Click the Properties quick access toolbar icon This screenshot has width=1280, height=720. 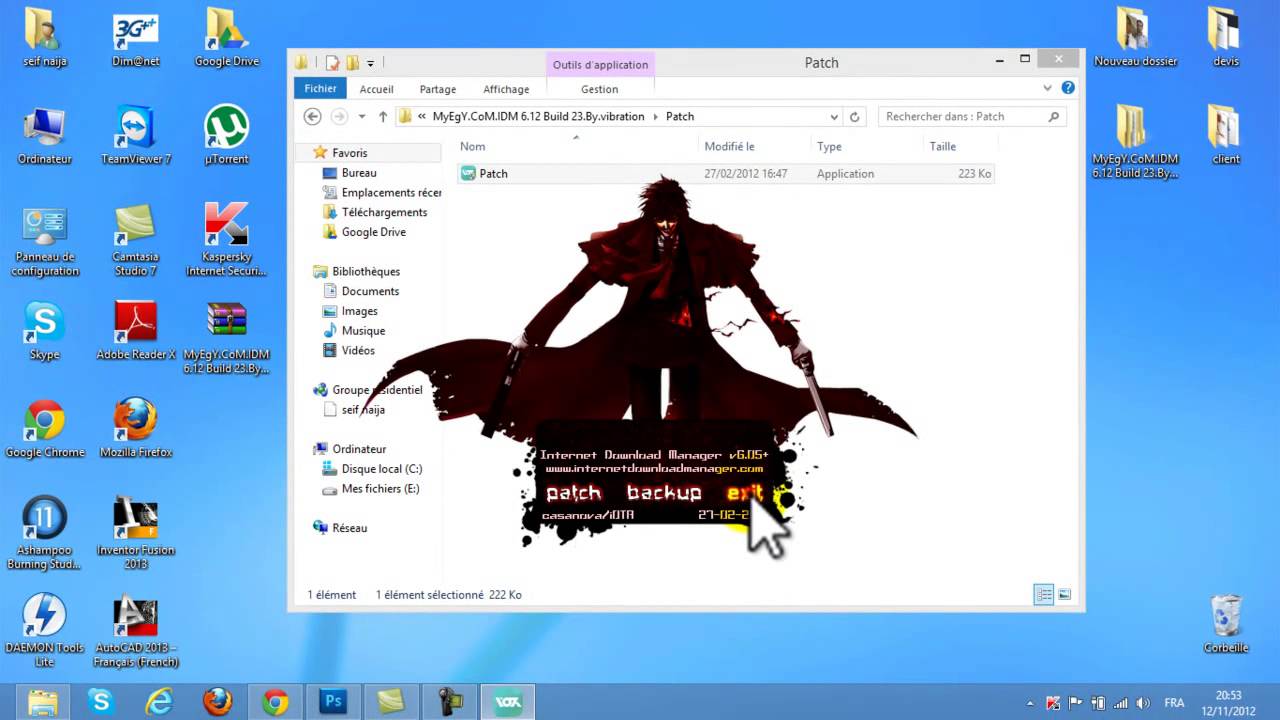click(x=332, y=63)
